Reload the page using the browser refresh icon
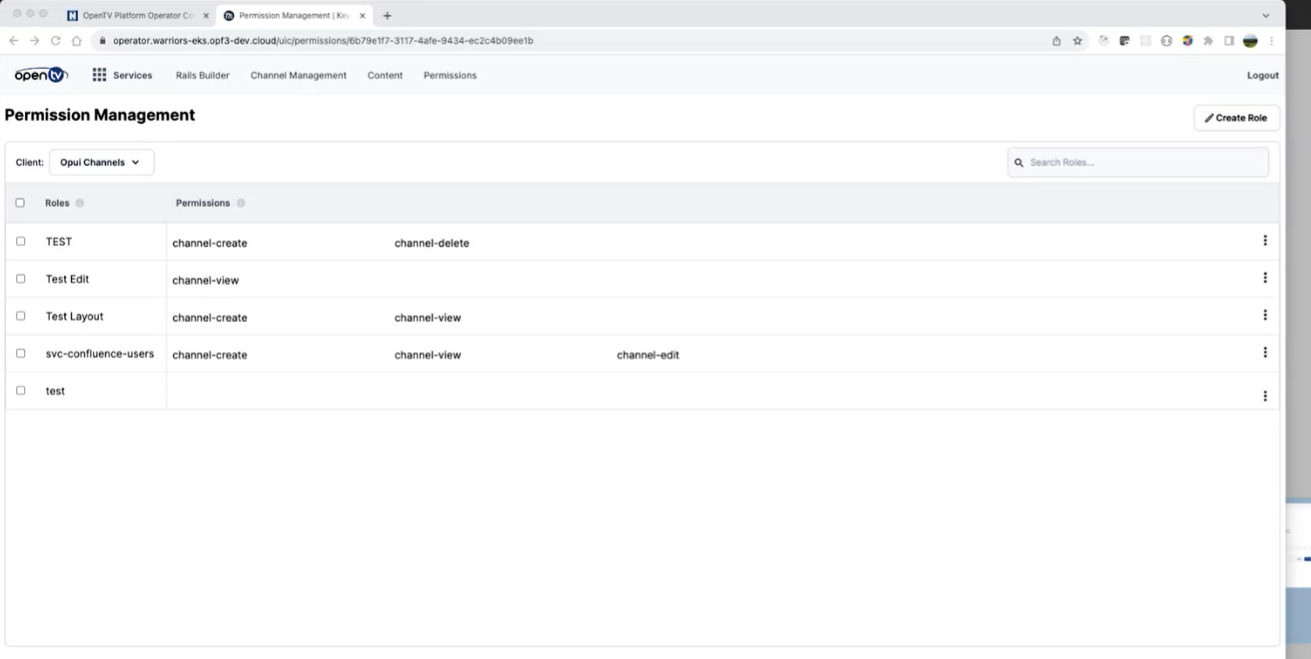Image resolution: width=1311 pixels, height=659 pixels. (55, 41)
